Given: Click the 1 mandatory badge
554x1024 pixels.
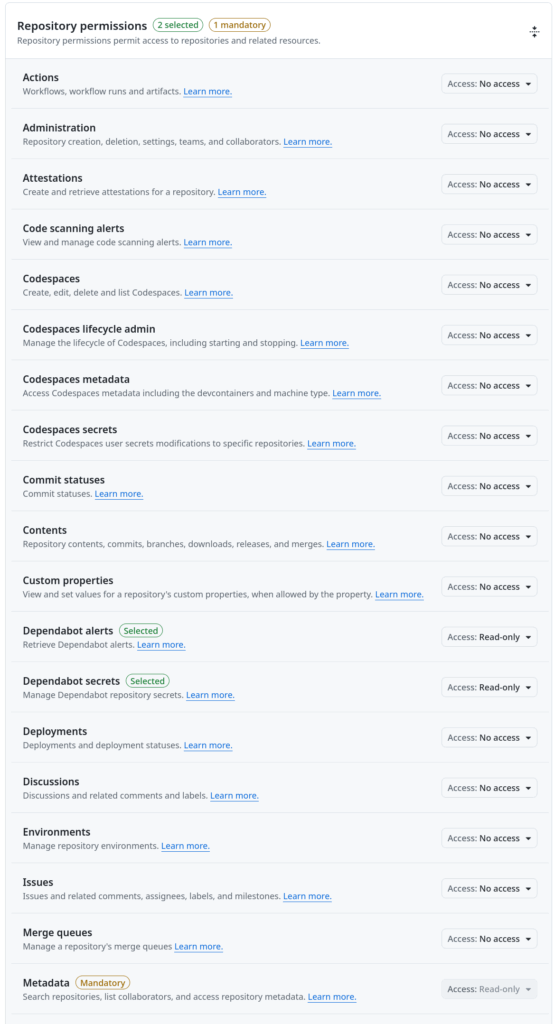Looking at the screenshot, I should 240,25.
